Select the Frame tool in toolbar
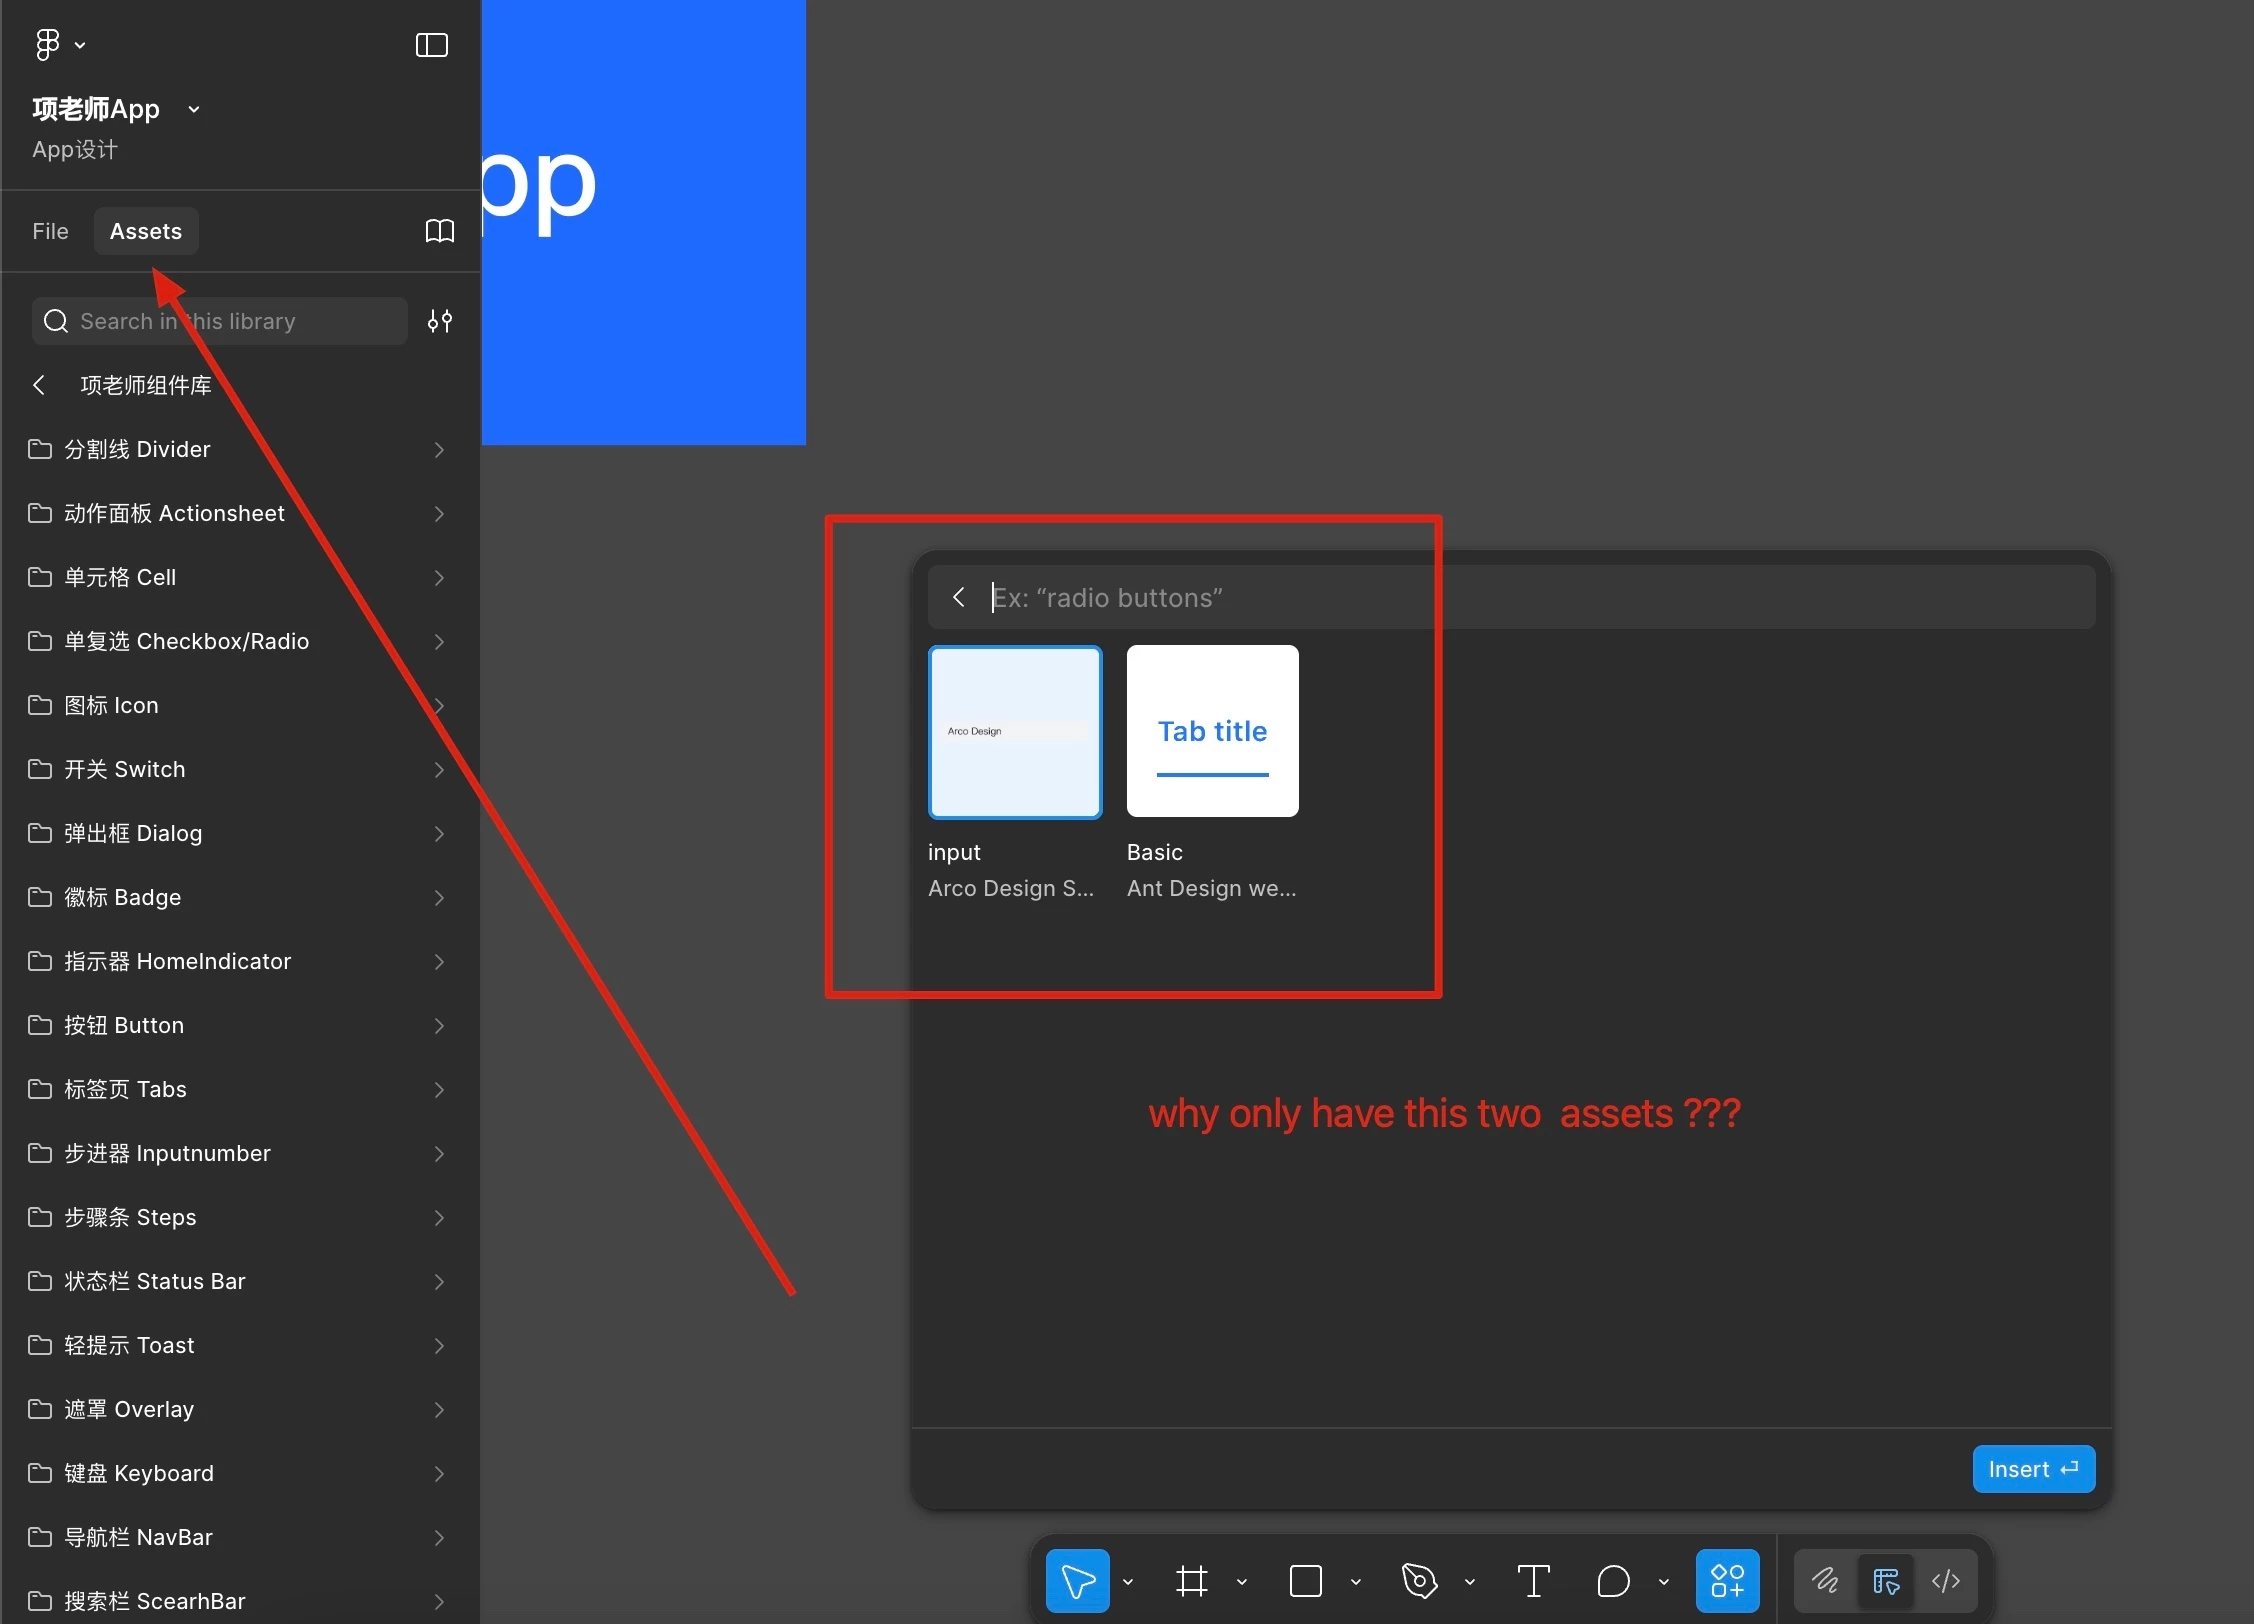Viewport: 2254px width, 1624px height. click(x=1191, y=1581)
